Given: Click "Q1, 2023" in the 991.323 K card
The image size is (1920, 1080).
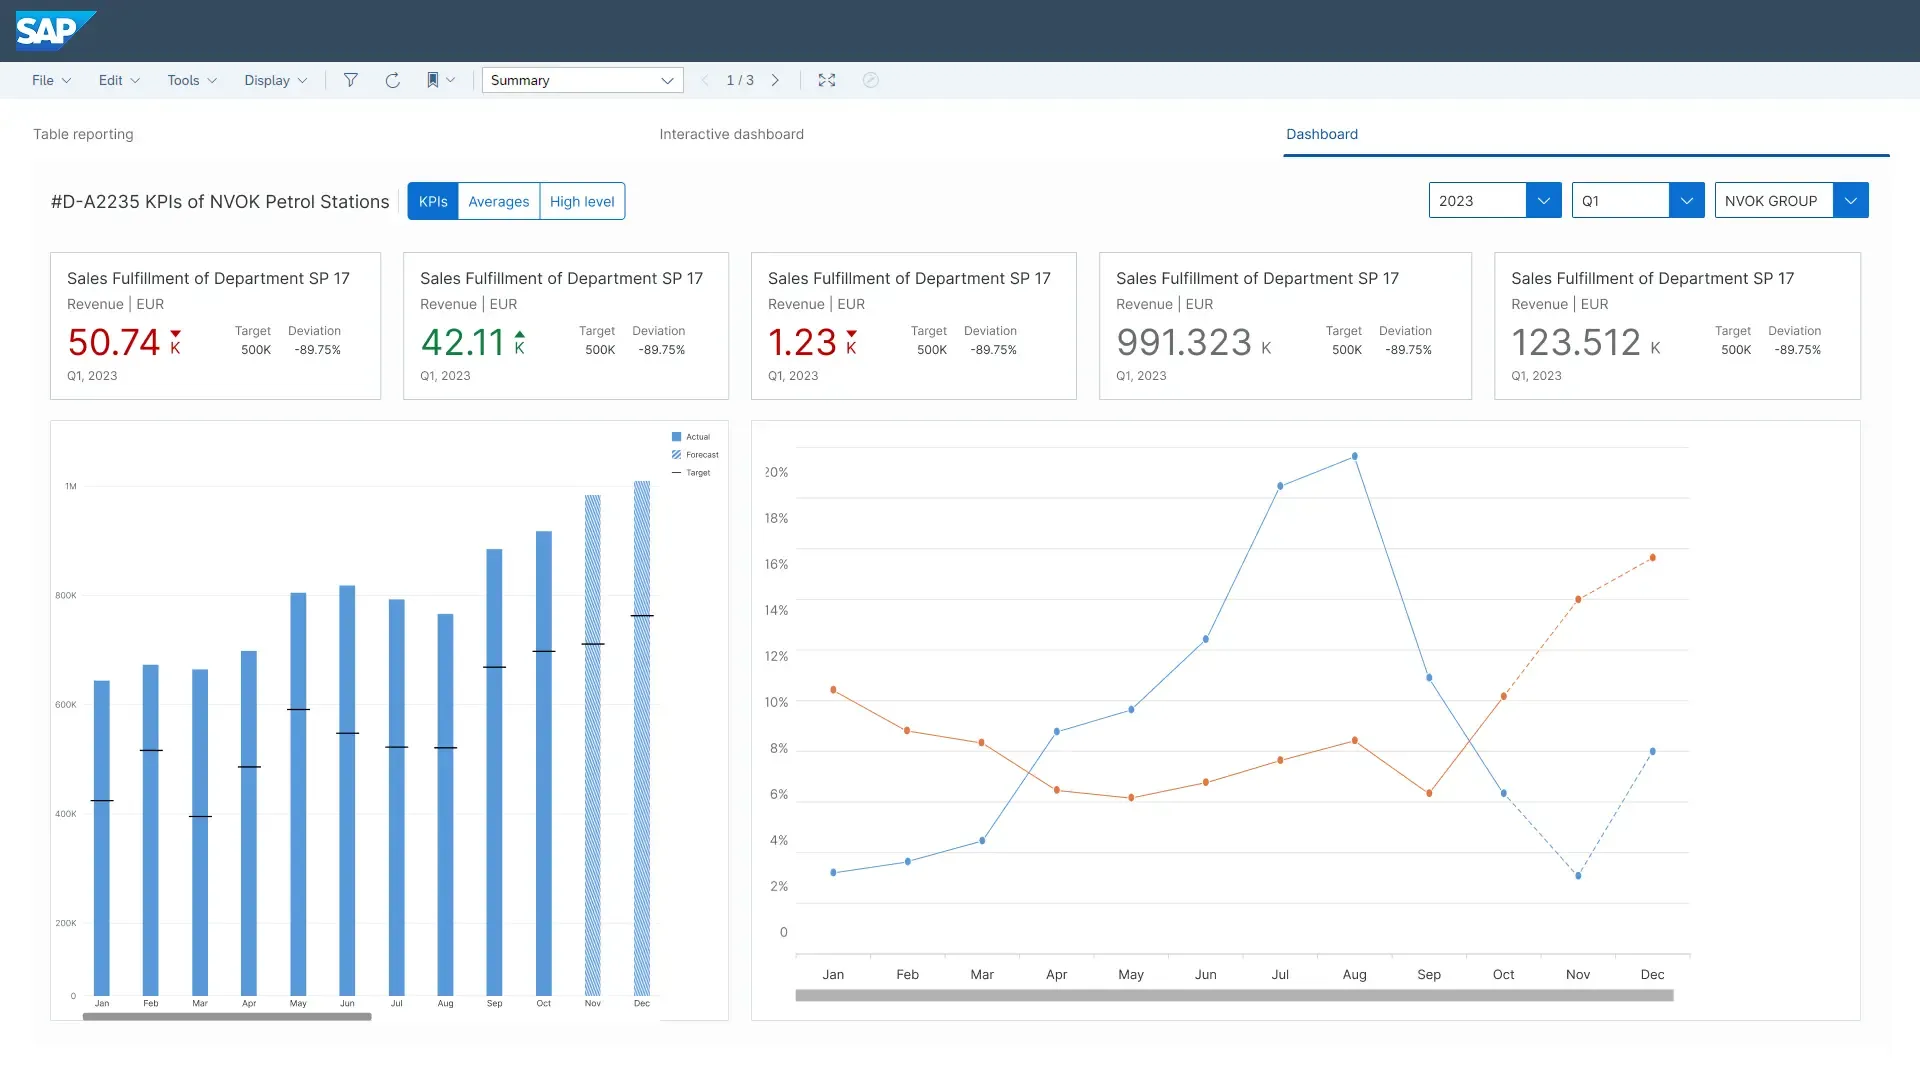Looking at the screenshot, I should click(x=1141, y=376).
